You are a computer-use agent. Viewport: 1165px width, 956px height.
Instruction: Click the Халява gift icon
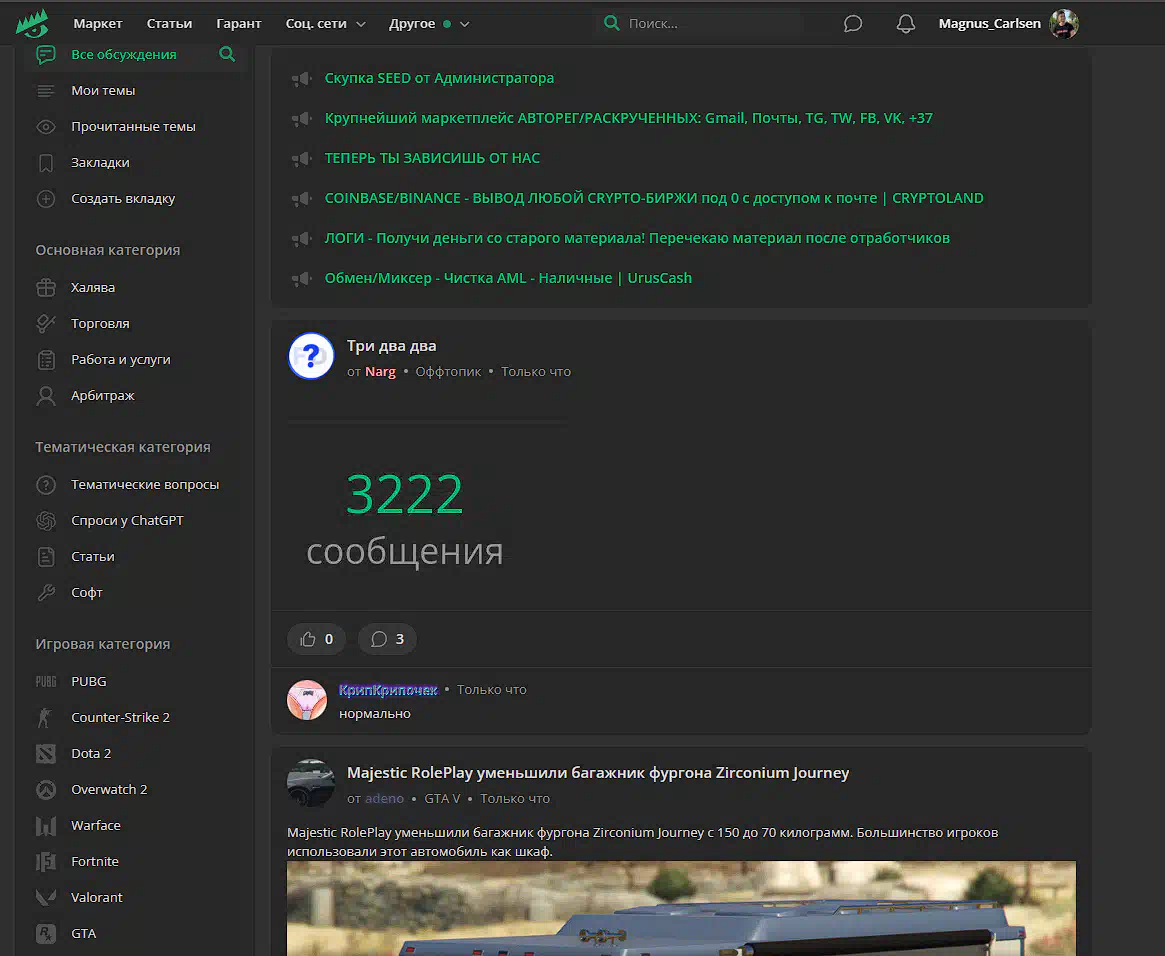pyautogui.click(x=46, y=287)
